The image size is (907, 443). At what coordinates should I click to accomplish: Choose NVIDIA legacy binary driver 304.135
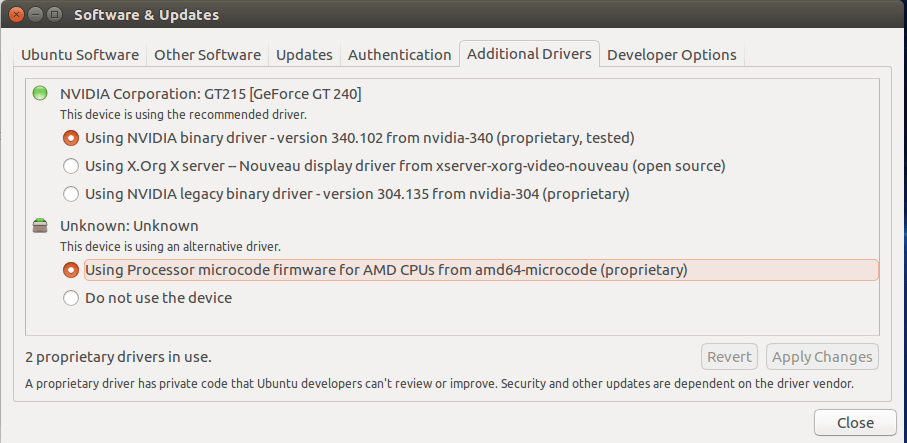71,194
